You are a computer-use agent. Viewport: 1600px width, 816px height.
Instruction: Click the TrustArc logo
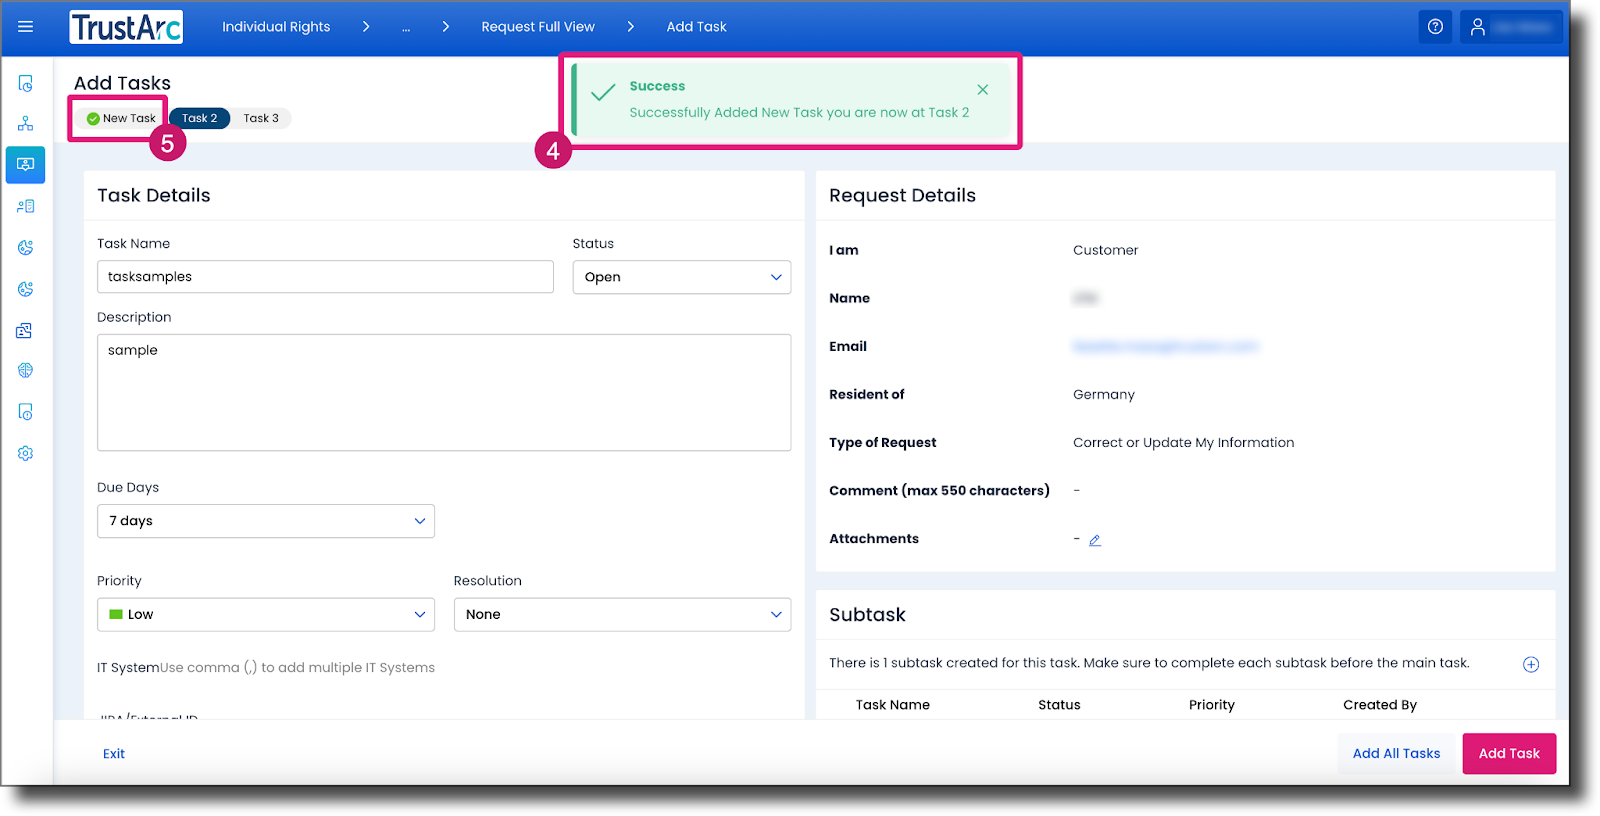pos(126,27)
